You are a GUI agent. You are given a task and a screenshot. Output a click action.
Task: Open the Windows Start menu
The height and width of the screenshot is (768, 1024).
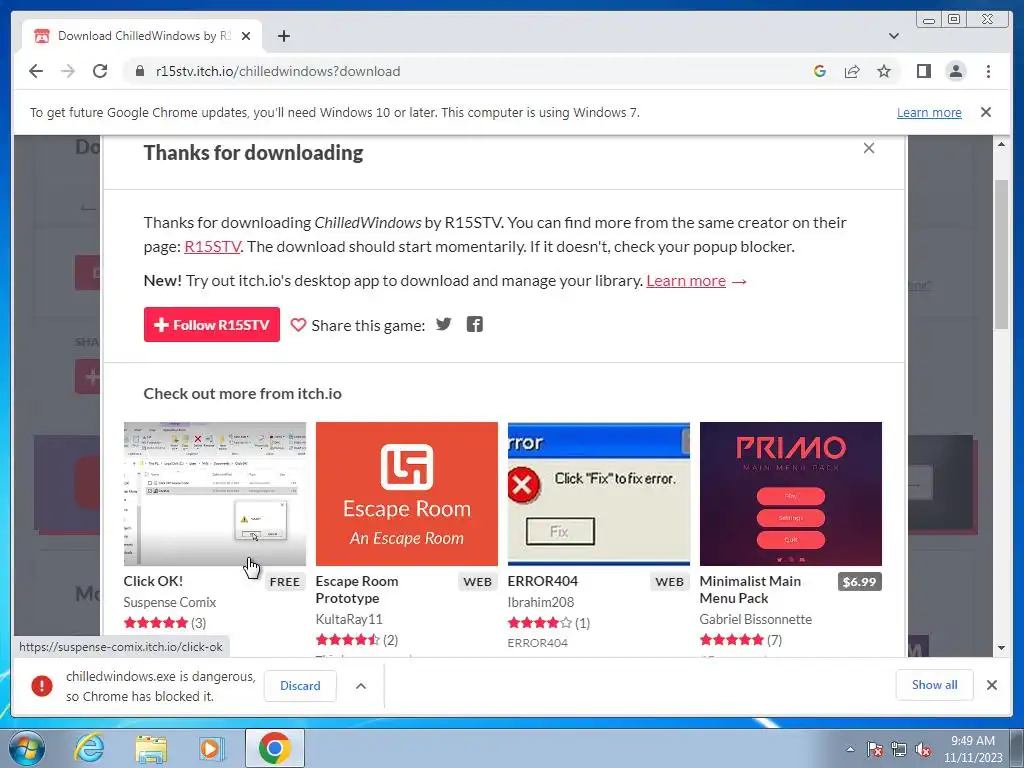click(27, 748)
